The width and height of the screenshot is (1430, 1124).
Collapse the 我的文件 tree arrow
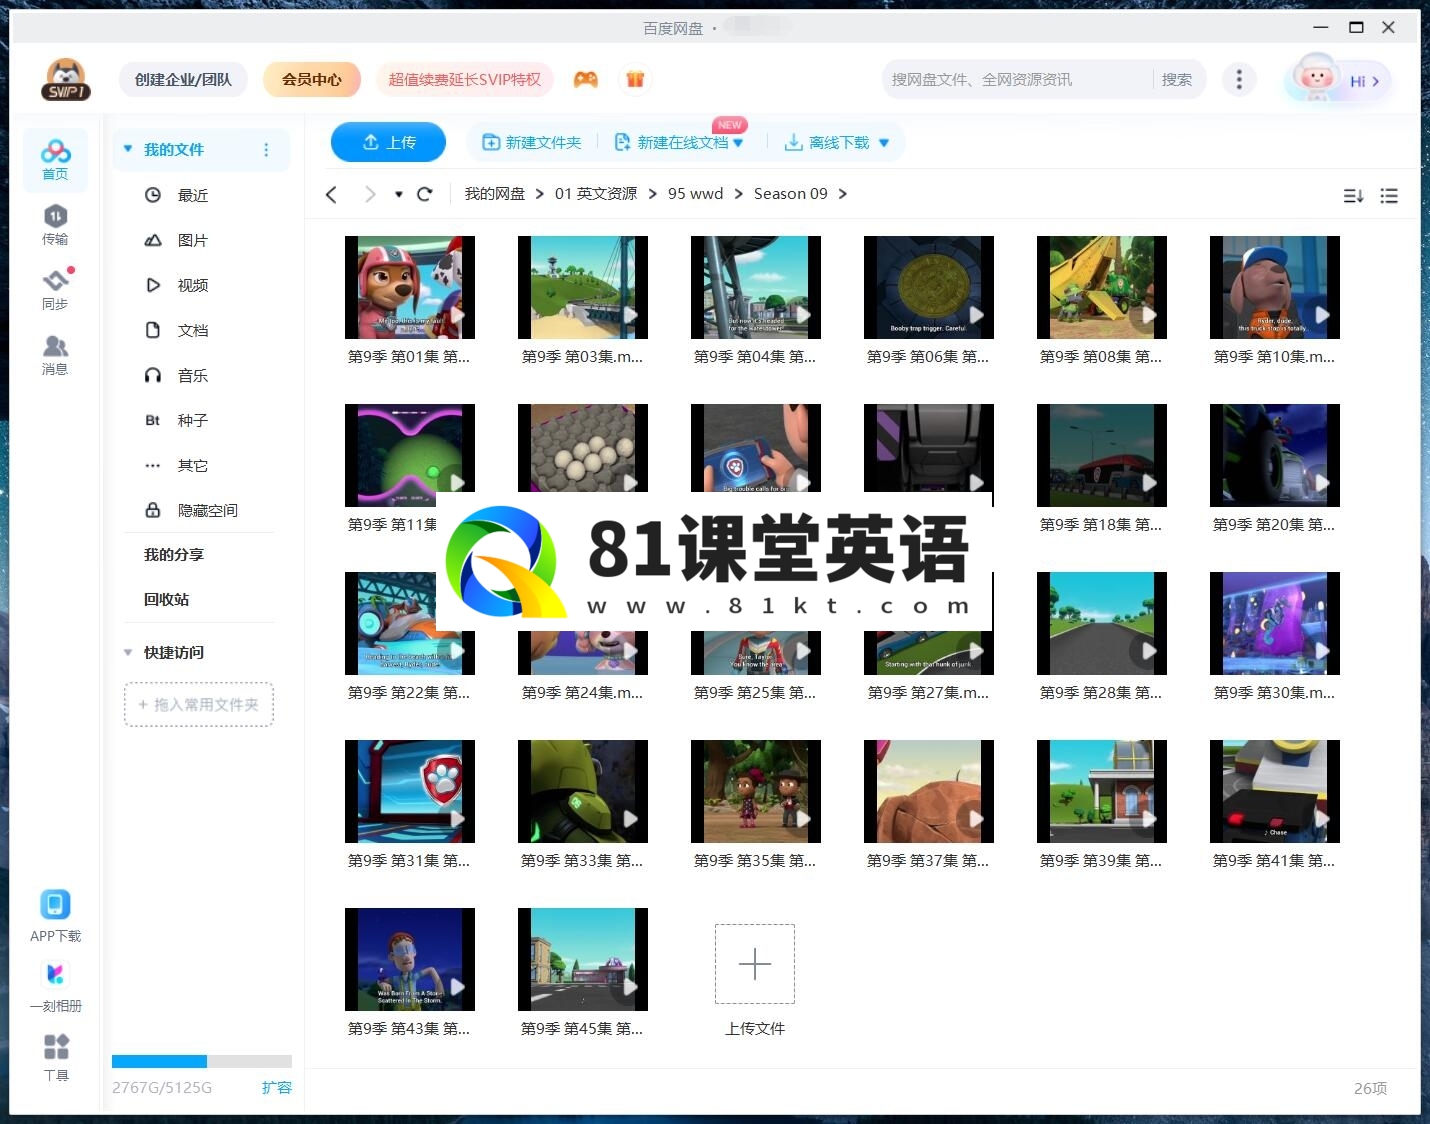[128, 149]
